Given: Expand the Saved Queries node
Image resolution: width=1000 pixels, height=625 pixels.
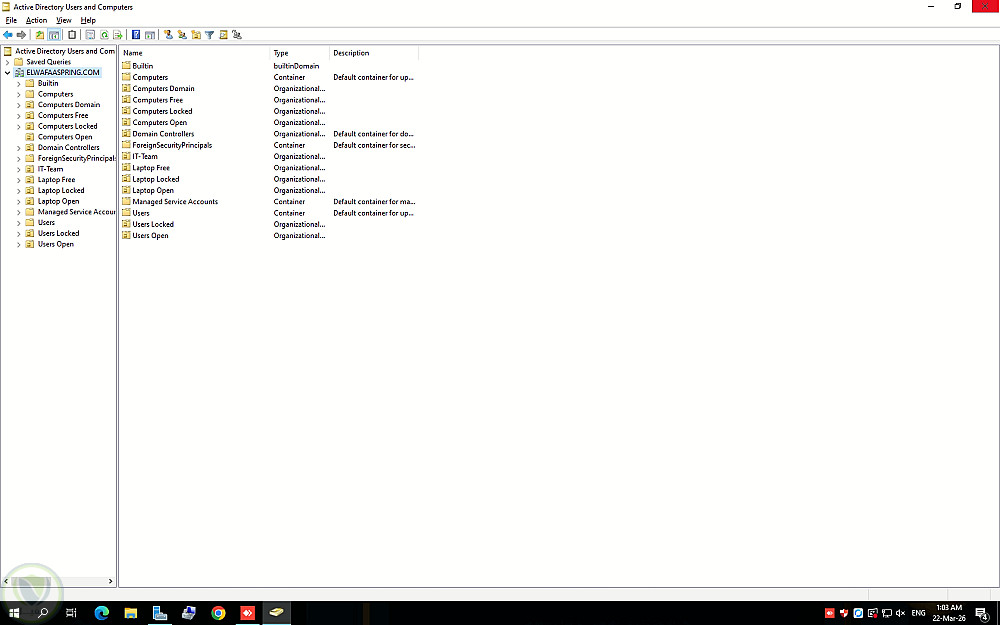Looking at the screenshot, I should (8, 62).
